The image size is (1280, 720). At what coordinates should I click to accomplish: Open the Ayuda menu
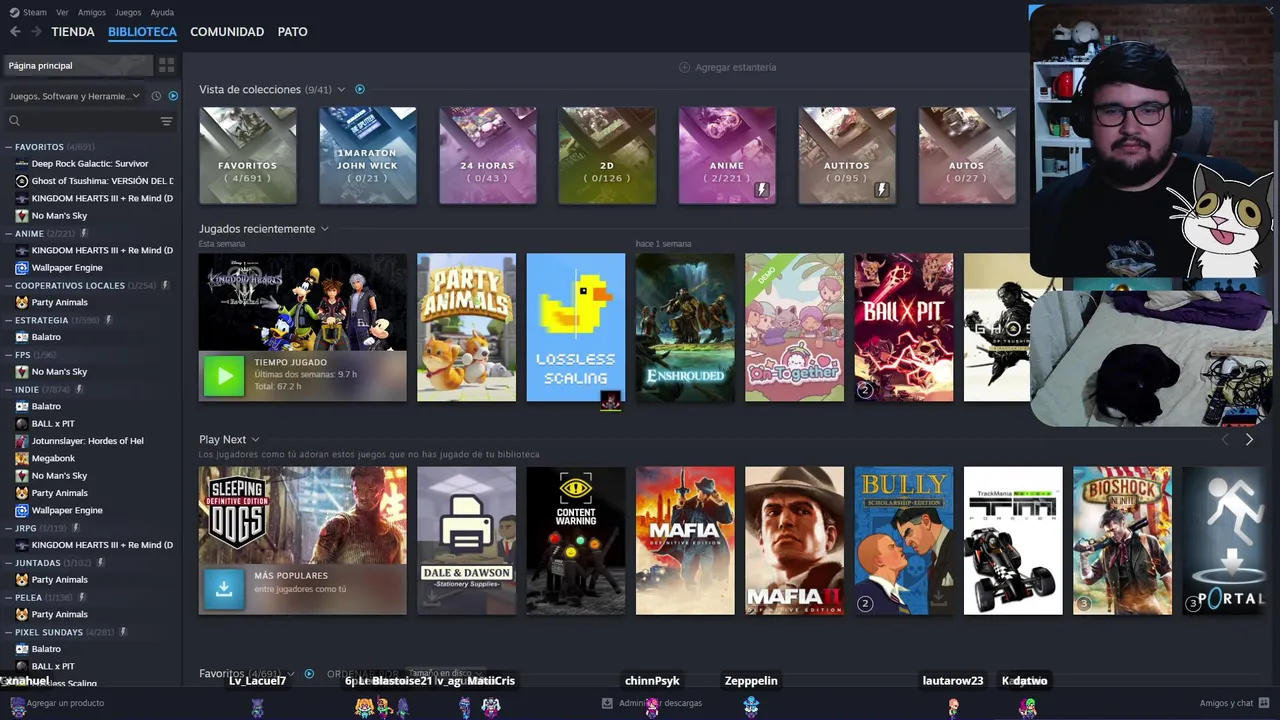[162, 12]
